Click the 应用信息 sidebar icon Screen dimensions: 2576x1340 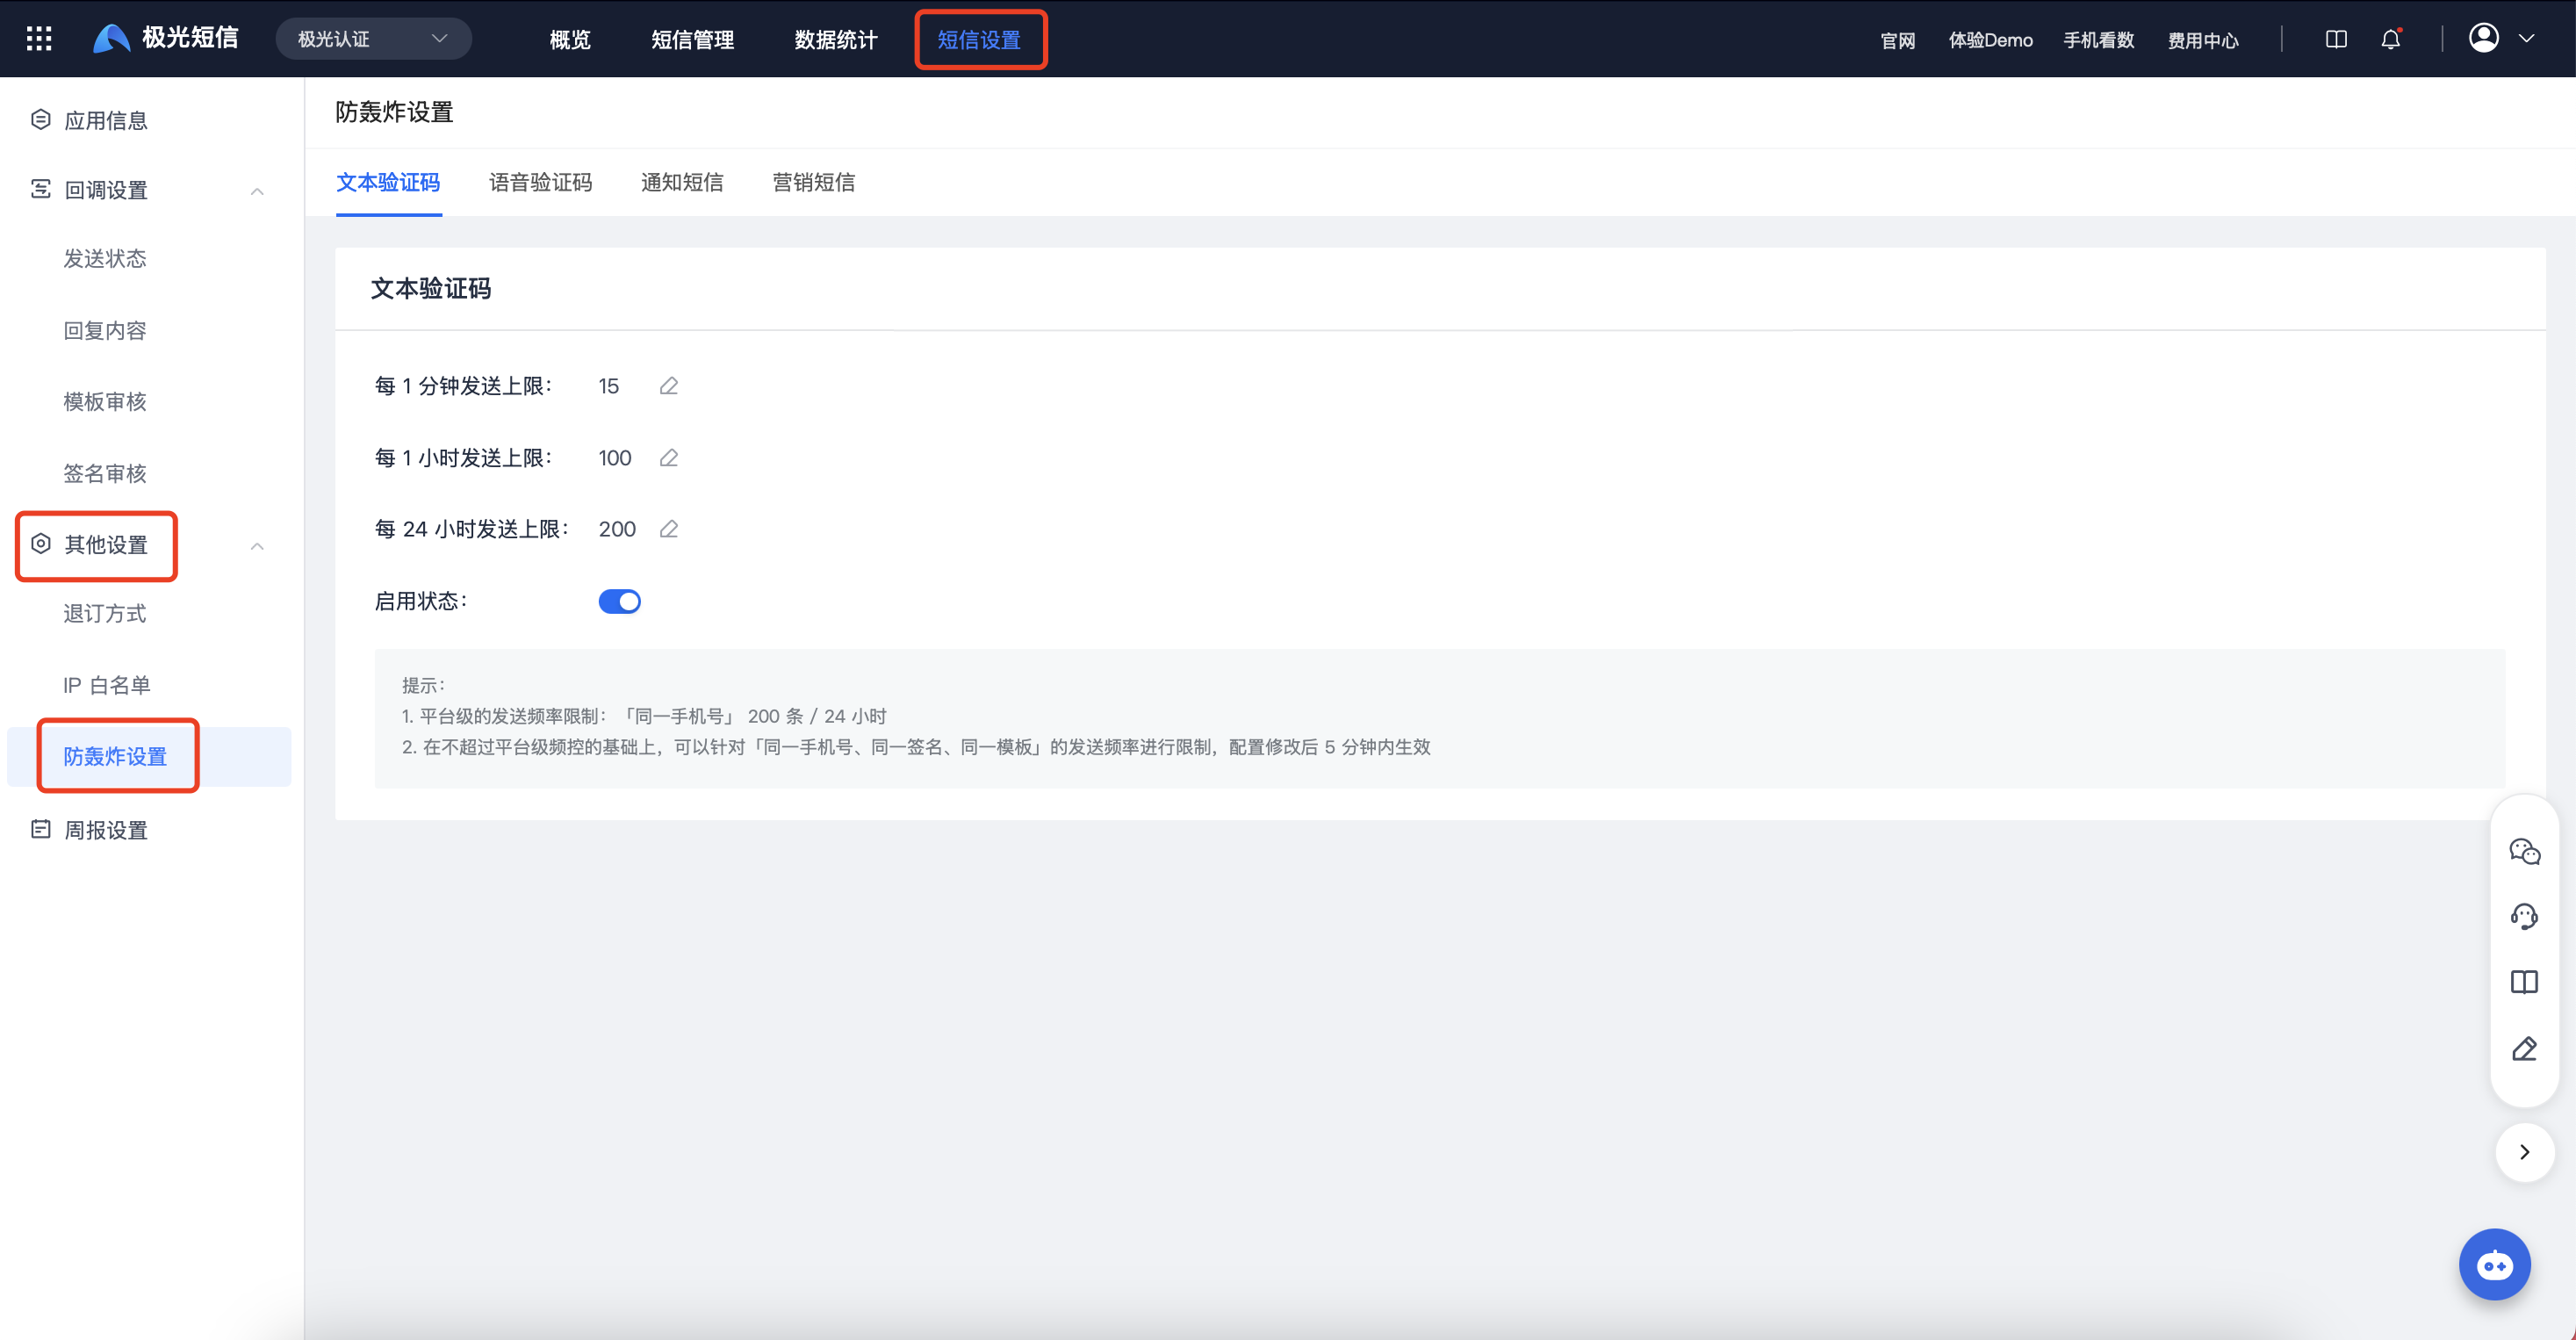point(40,120)
